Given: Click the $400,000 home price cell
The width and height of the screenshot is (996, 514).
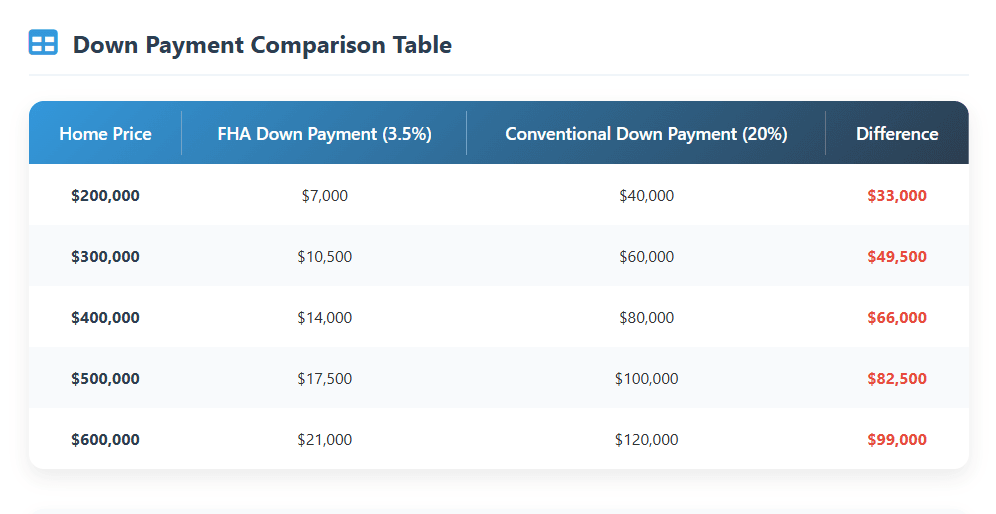Looking at the screenshot, I should click(x=105, y=318).
